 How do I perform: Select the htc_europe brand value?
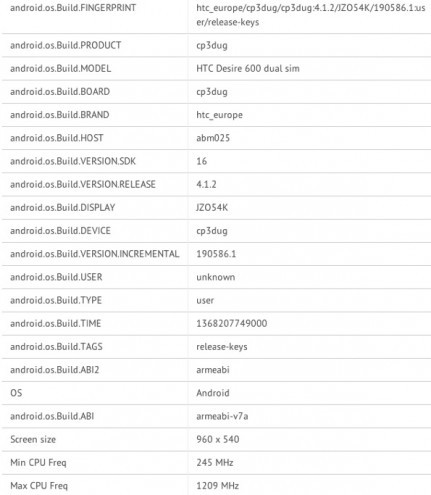click(219, 115)
